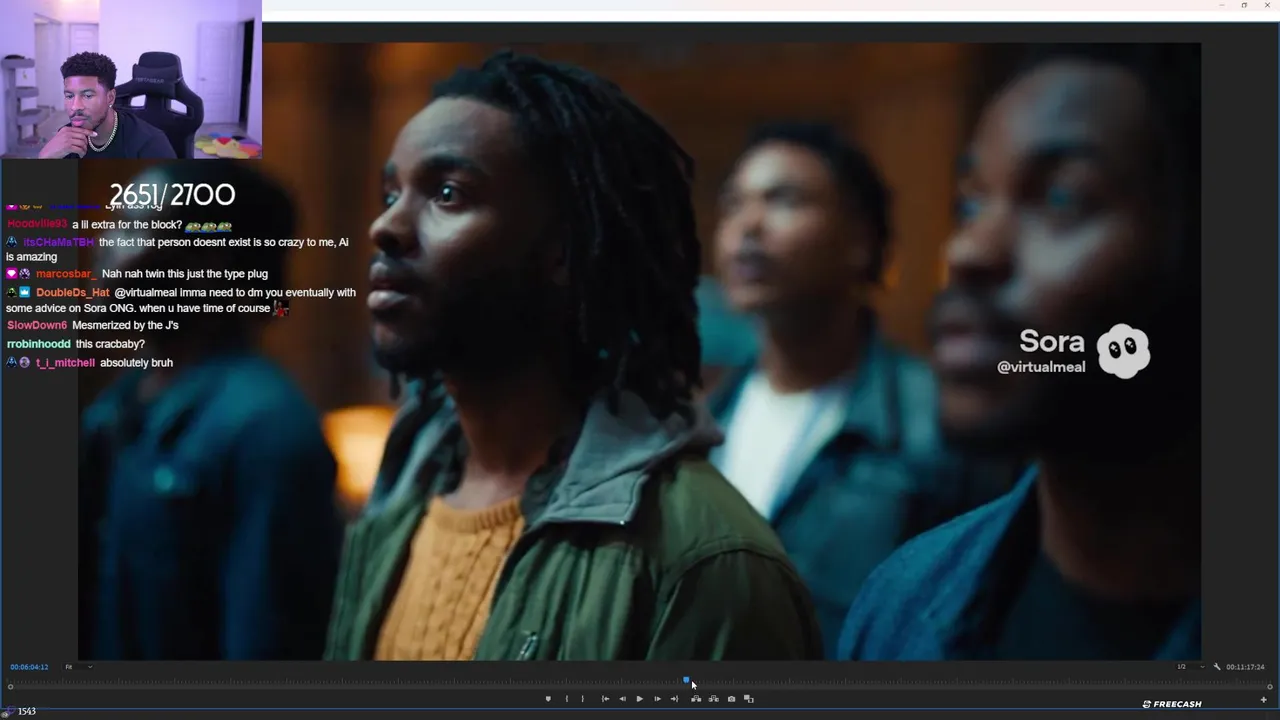Click the webcam overlay thumbnail
The height and width of the screenshot is (720, 1280).
pos(131,79)
